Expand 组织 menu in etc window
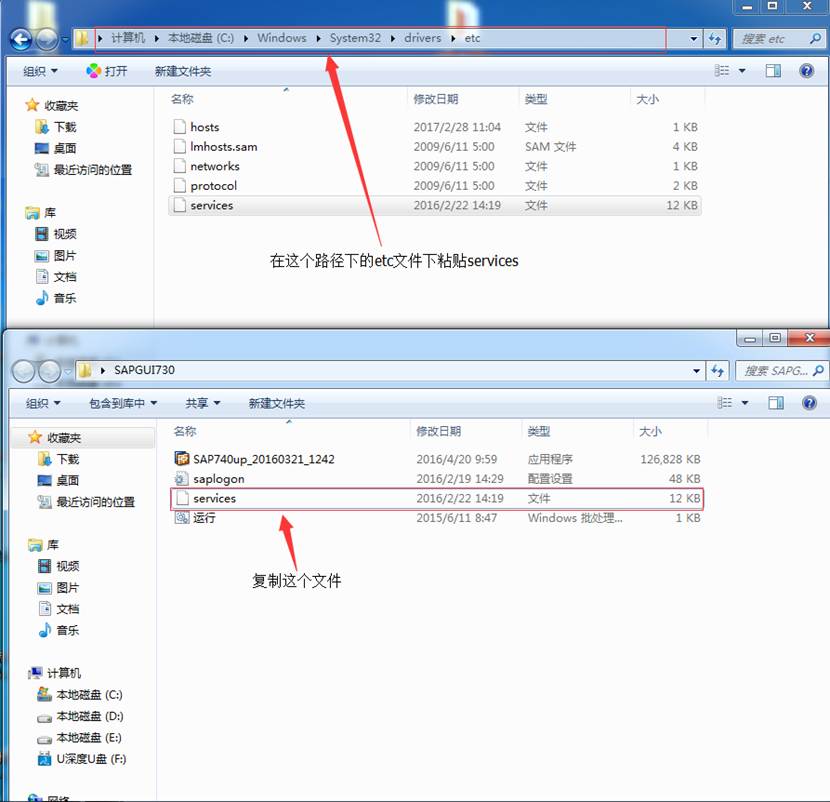The image size is (830, 802). coord(40,71)
